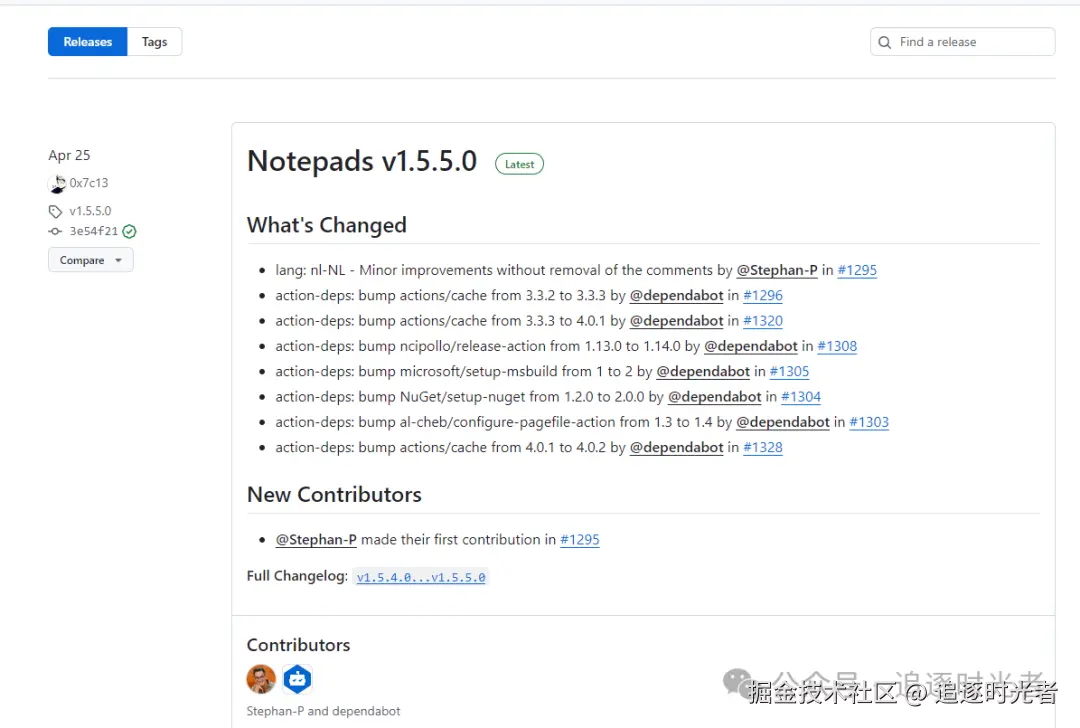Open pull request #1308 link
Image resolution: width=1080 pixels, height=728 pixels.
click(x=837, y=346)
